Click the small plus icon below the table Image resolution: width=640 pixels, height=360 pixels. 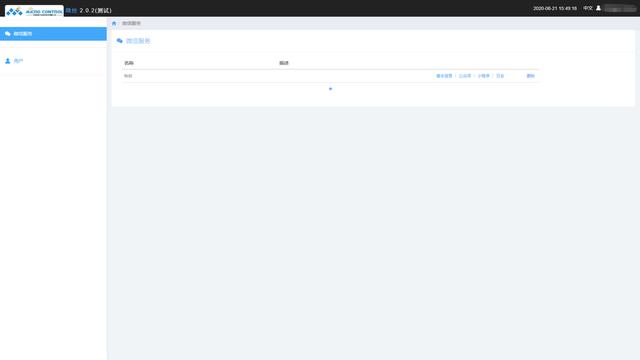click(x=331, y=89)
